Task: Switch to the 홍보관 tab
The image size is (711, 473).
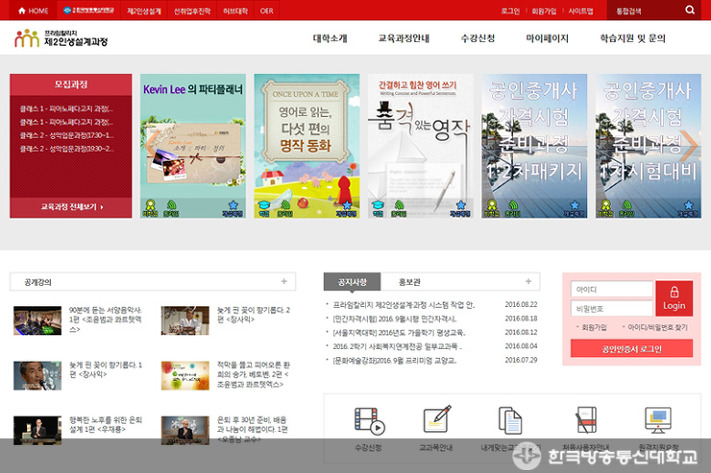Action: (409, 282)
